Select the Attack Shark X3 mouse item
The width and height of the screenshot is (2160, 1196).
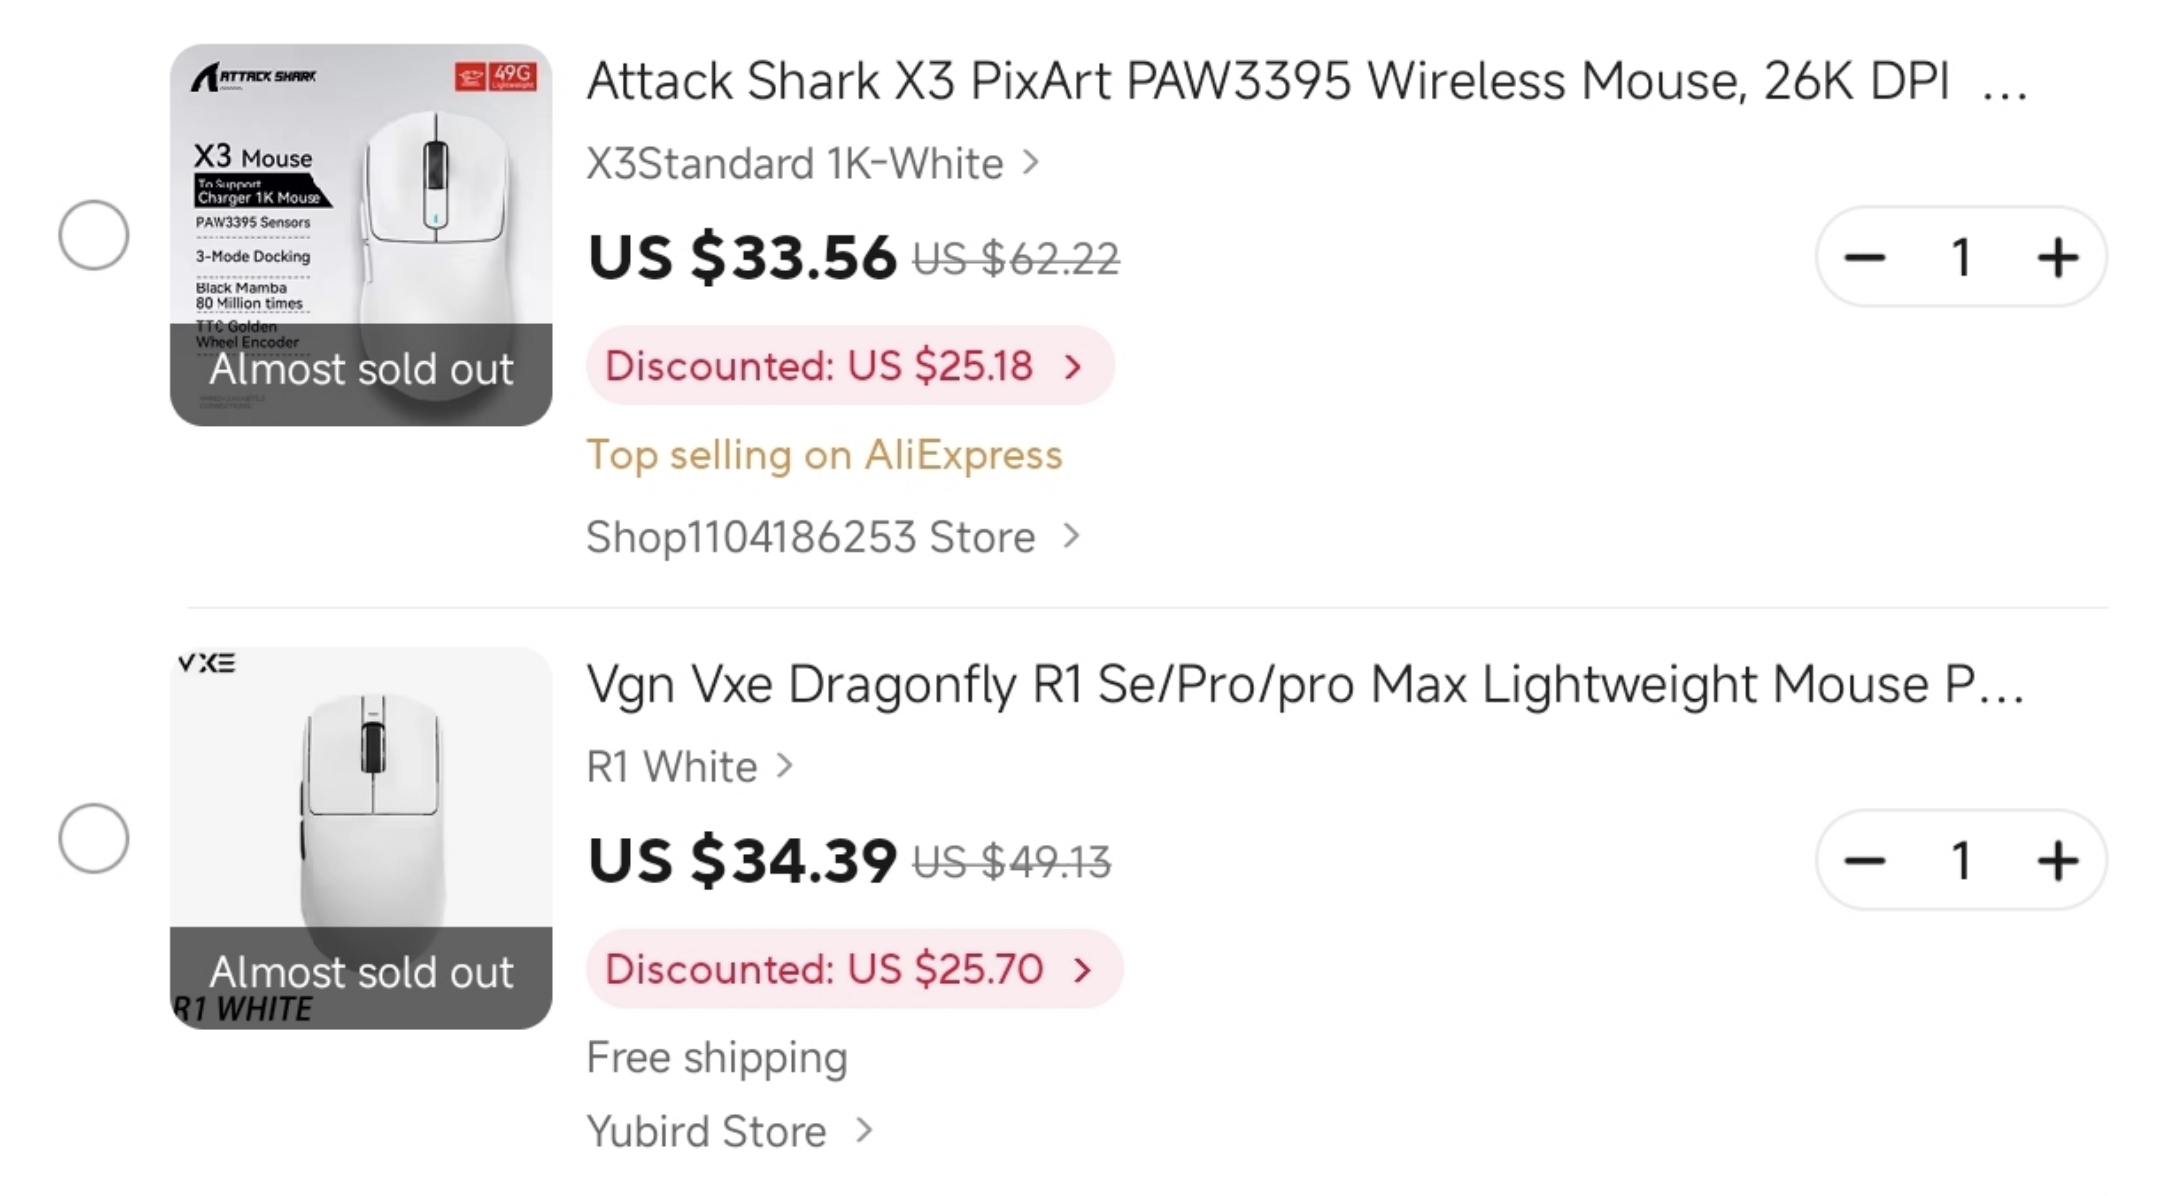coord(94,236)
